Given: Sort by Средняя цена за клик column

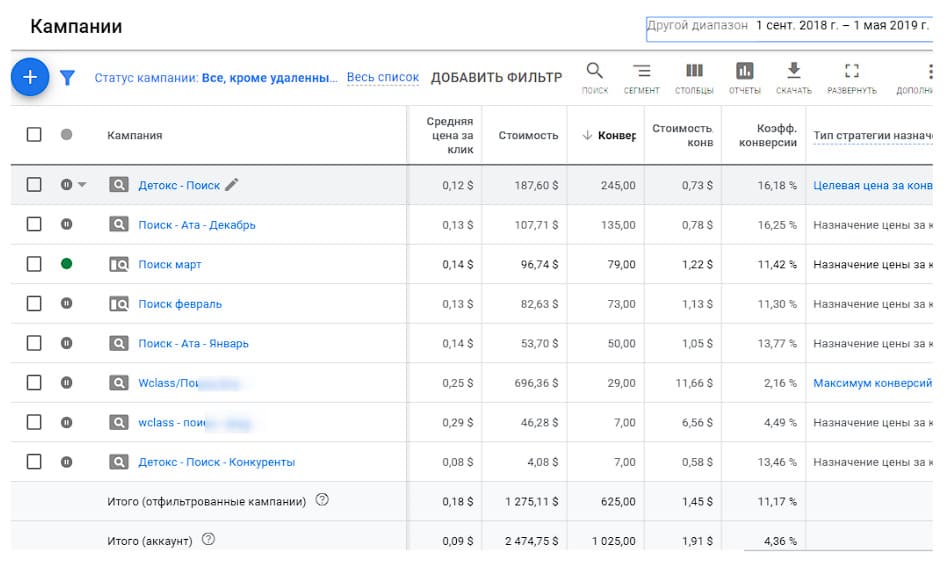Looking at the screenshot, I should (449, 135).
